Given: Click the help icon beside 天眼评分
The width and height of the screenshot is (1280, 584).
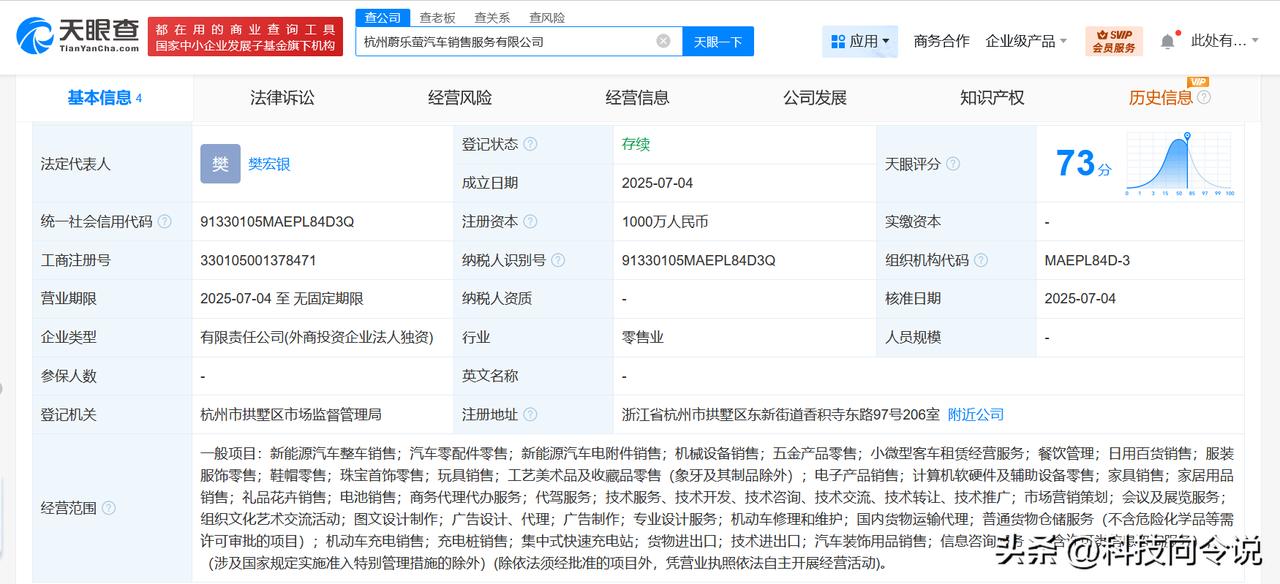Looking at the screenshot, I should click(953, 163).
